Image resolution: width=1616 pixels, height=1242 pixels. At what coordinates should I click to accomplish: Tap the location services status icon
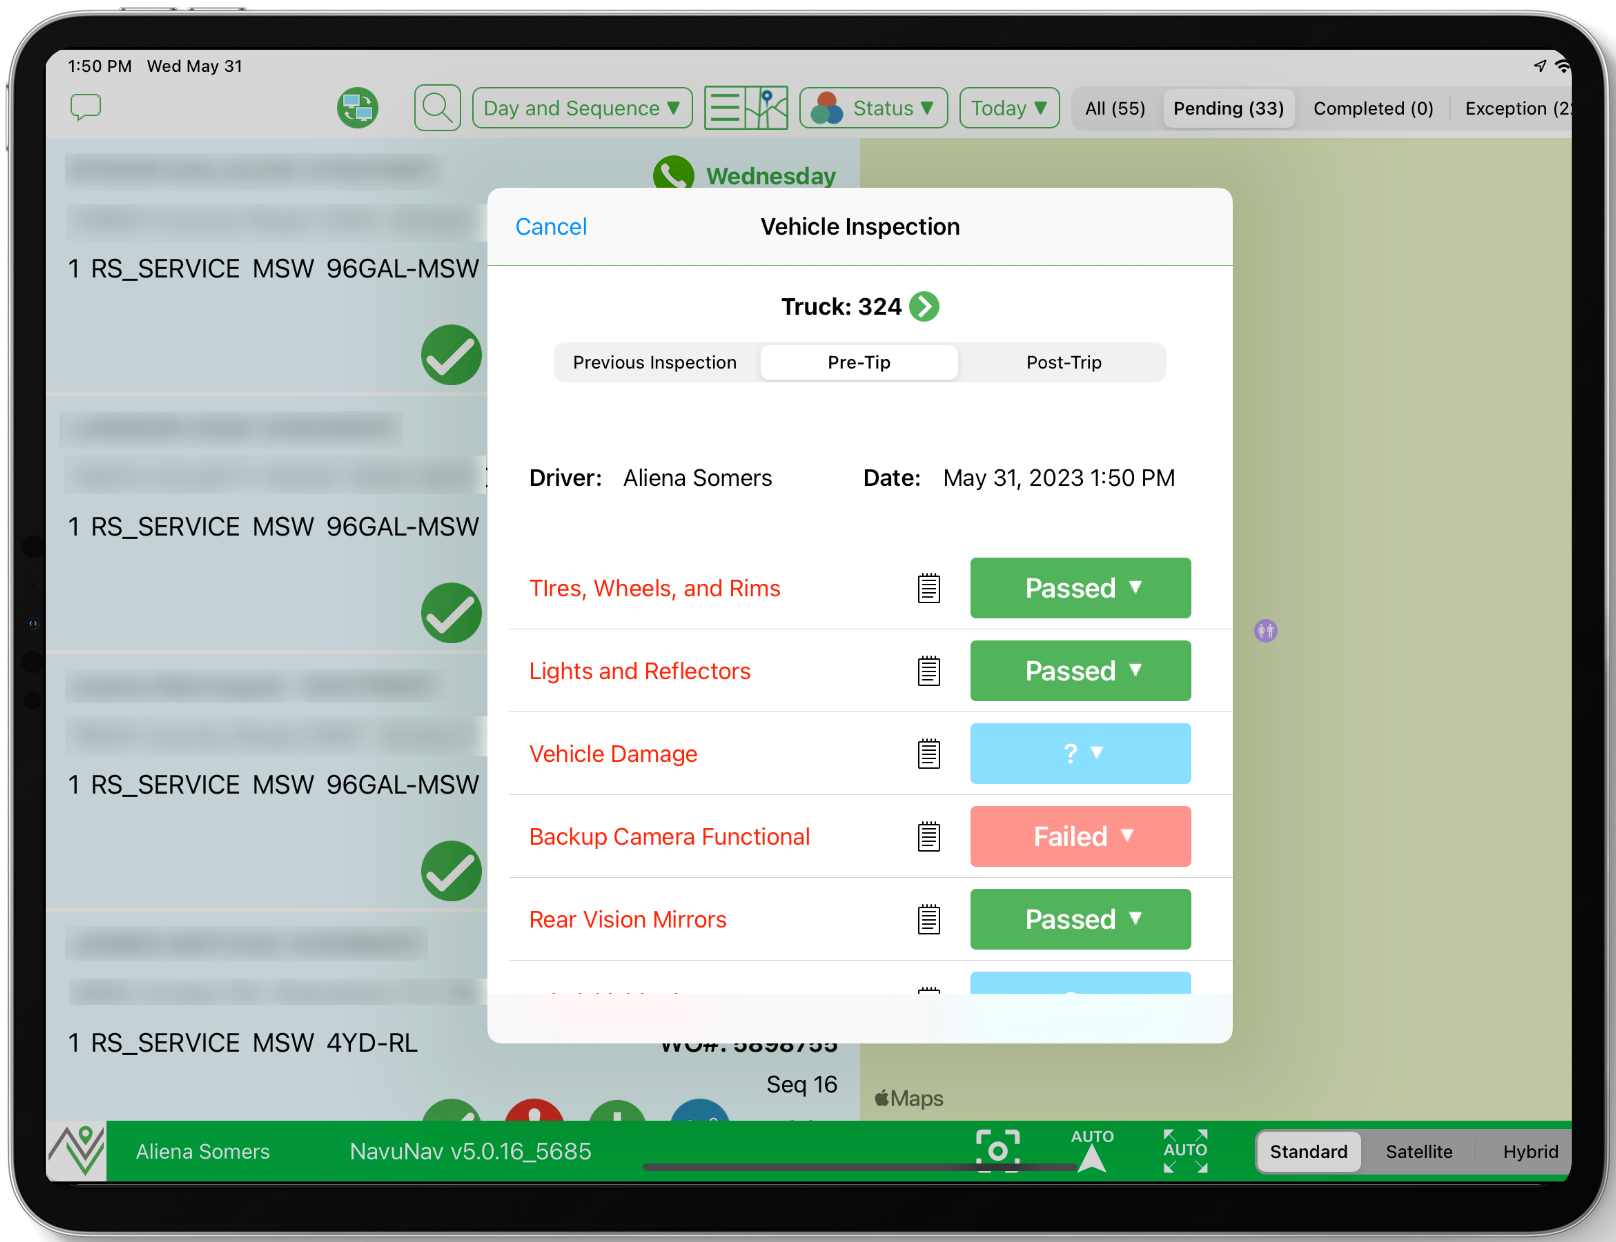(x=1540, y=66)
